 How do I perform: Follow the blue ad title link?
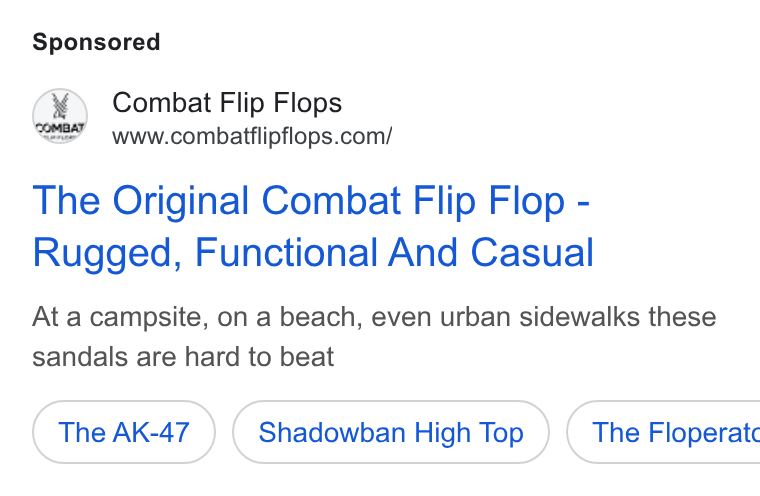click(313, 226)
